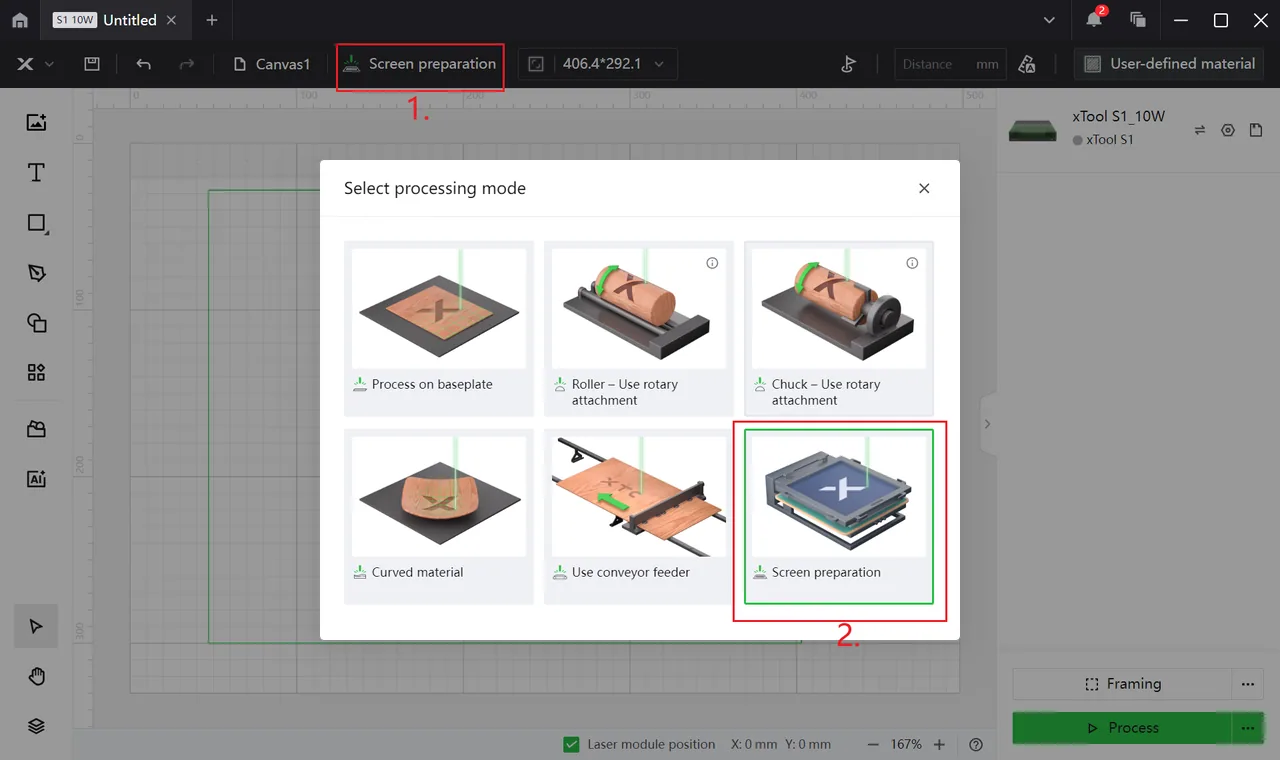Select the Rectangle shape tool
This screenshot has height=760, width=1280.
[36, 223]
